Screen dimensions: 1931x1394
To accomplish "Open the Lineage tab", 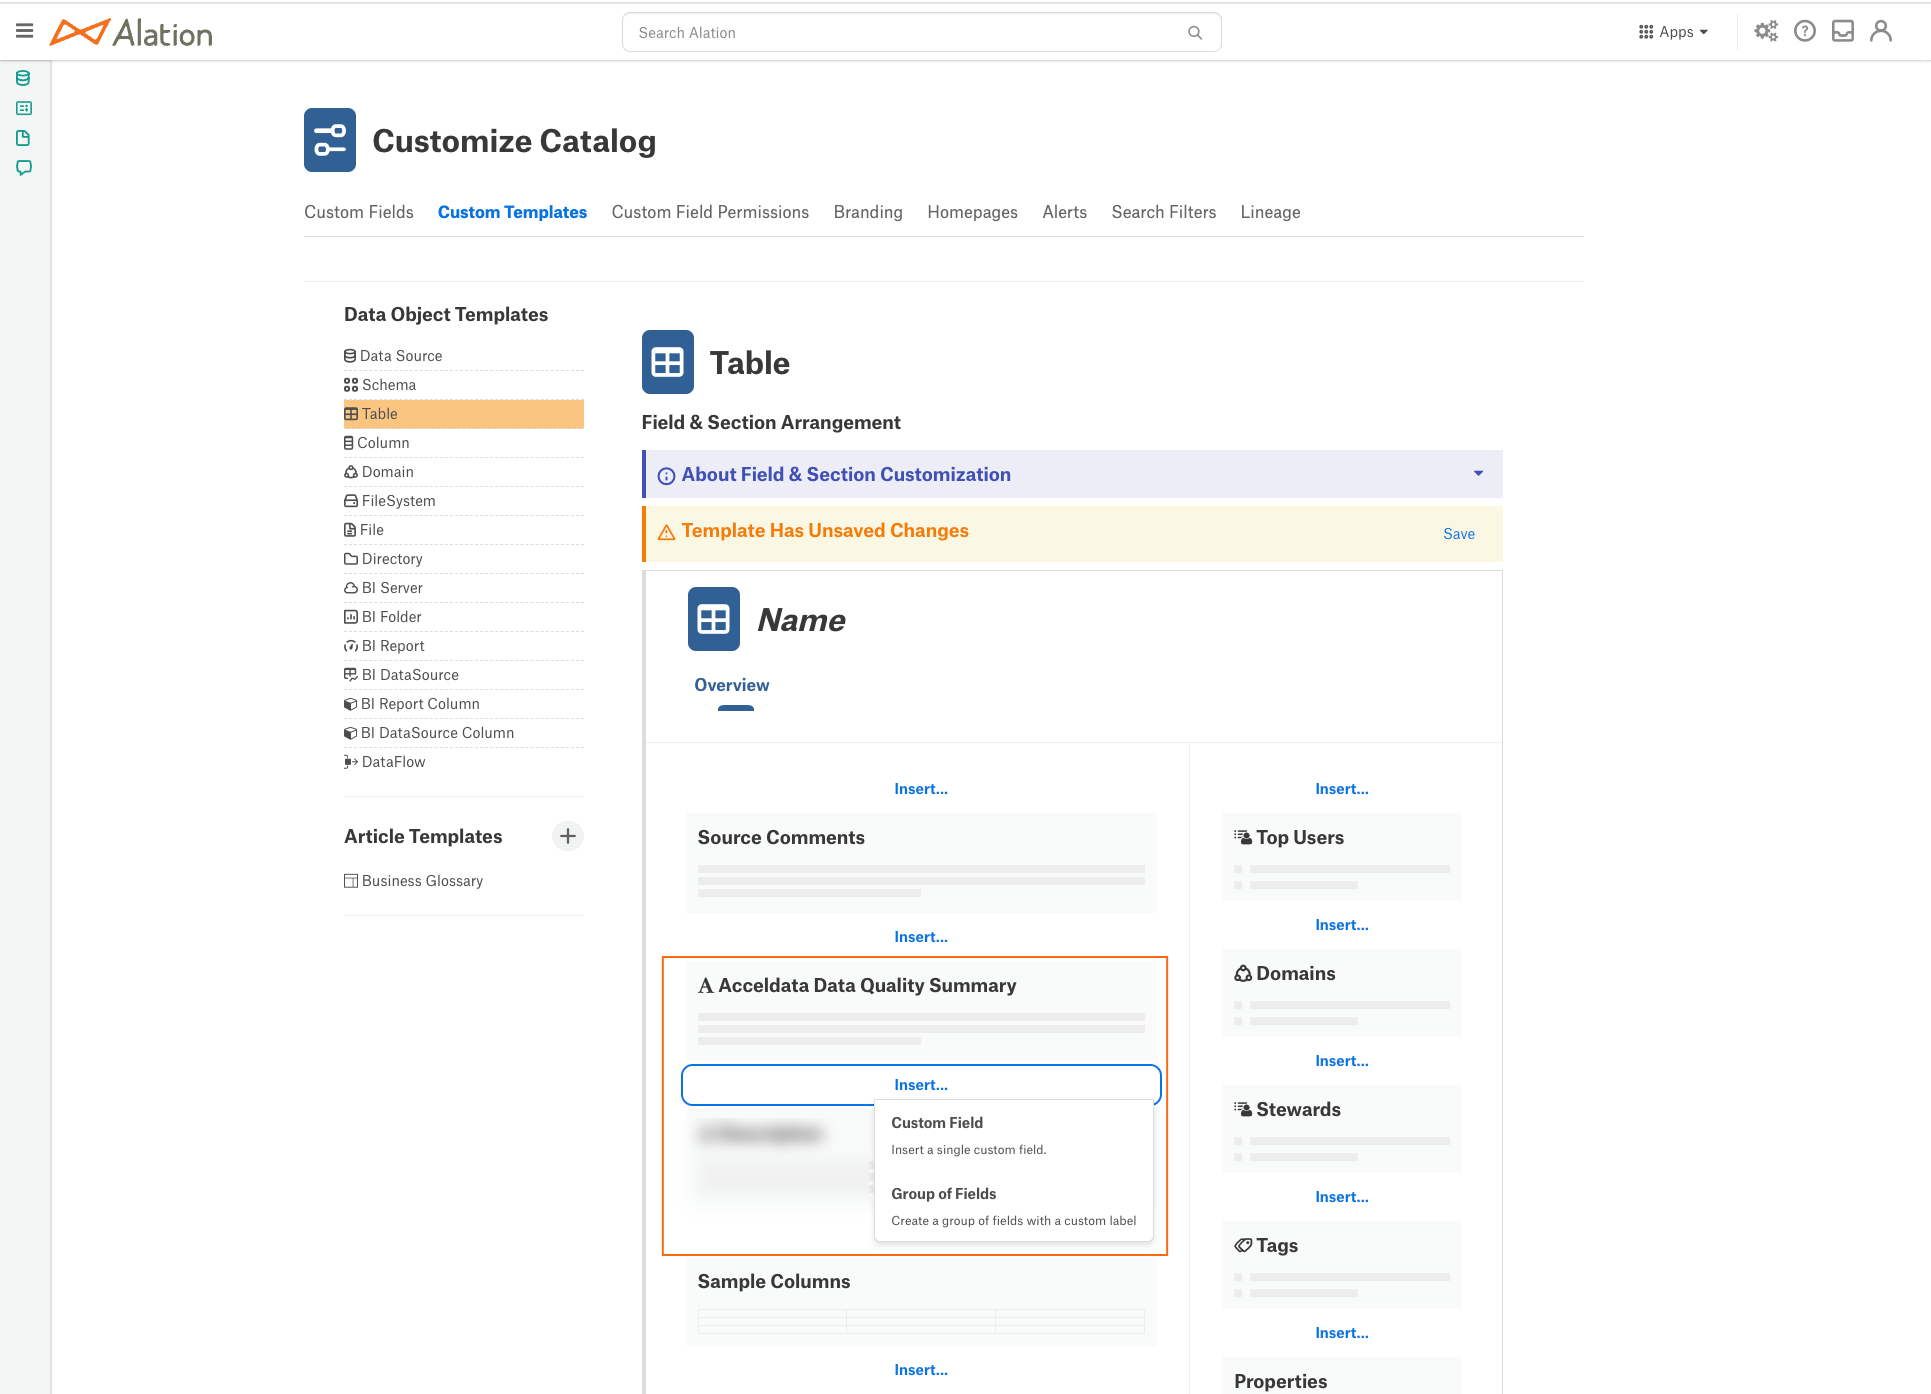I will (1270, 212).
